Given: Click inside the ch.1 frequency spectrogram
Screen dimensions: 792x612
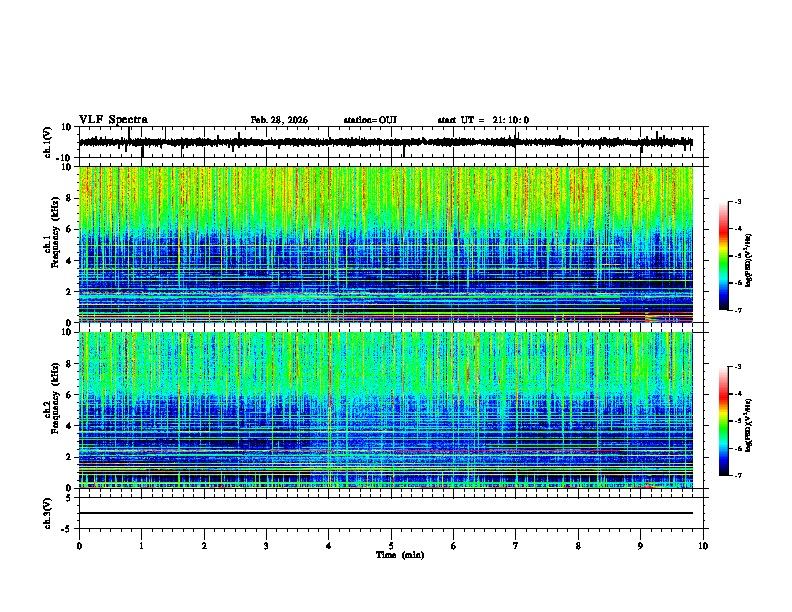Looking at the screenshot, I should (385, 244).
